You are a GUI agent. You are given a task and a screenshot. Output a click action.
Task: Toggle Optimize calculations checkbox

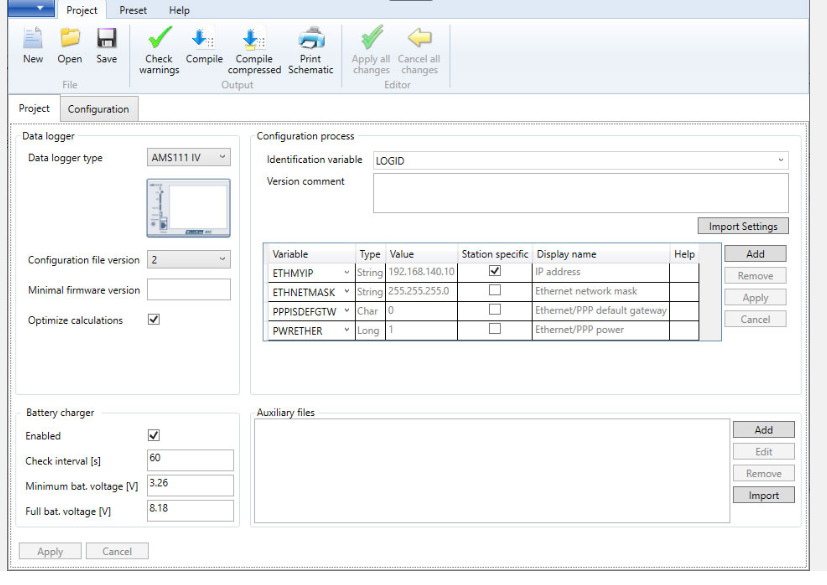(x=154, y=320)
